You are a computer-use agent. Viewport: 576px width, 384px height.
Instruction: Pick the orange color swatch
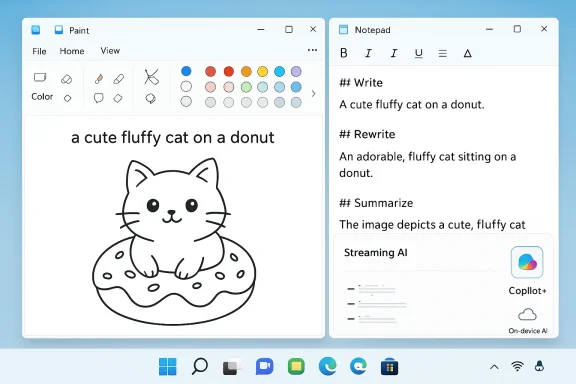tap(246, 71)
